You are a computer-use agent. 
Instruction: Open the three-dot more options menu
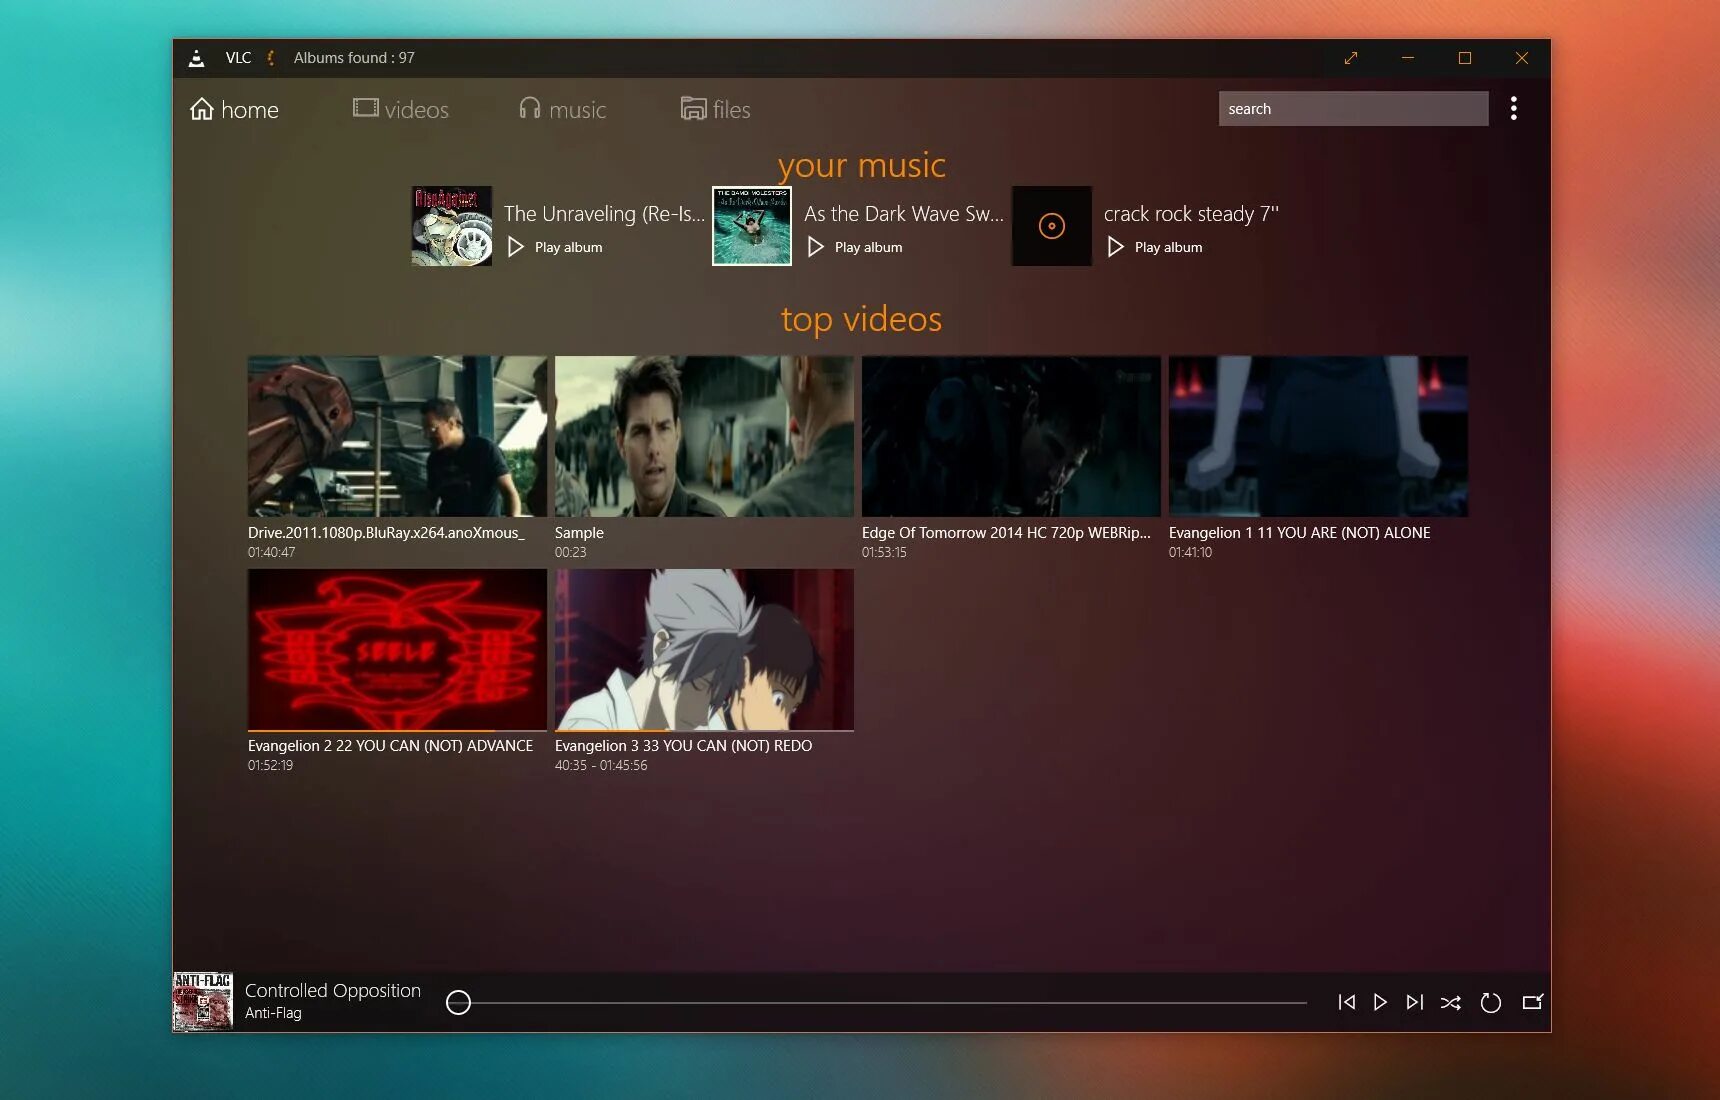click(x=1514, y=108)
